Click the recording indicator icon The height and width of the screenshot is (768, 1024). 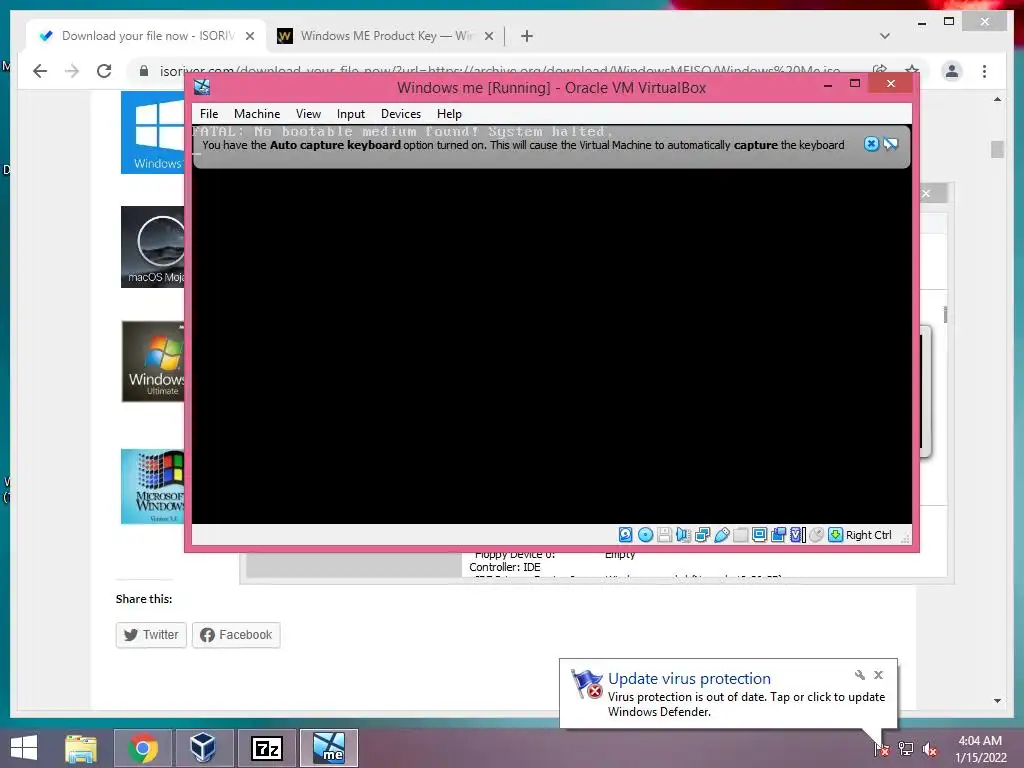[778, 535]
